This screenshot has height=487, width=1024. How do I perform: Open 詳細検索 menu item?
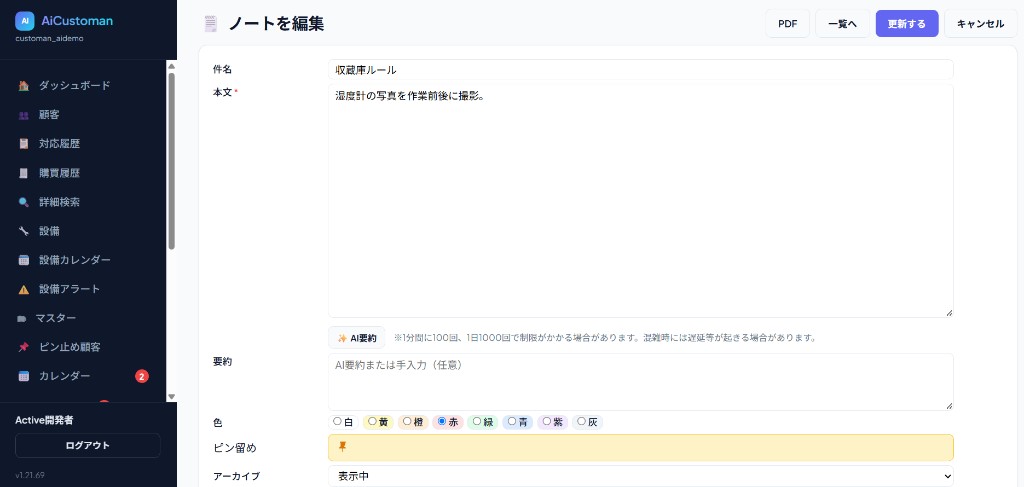point(59,202)
